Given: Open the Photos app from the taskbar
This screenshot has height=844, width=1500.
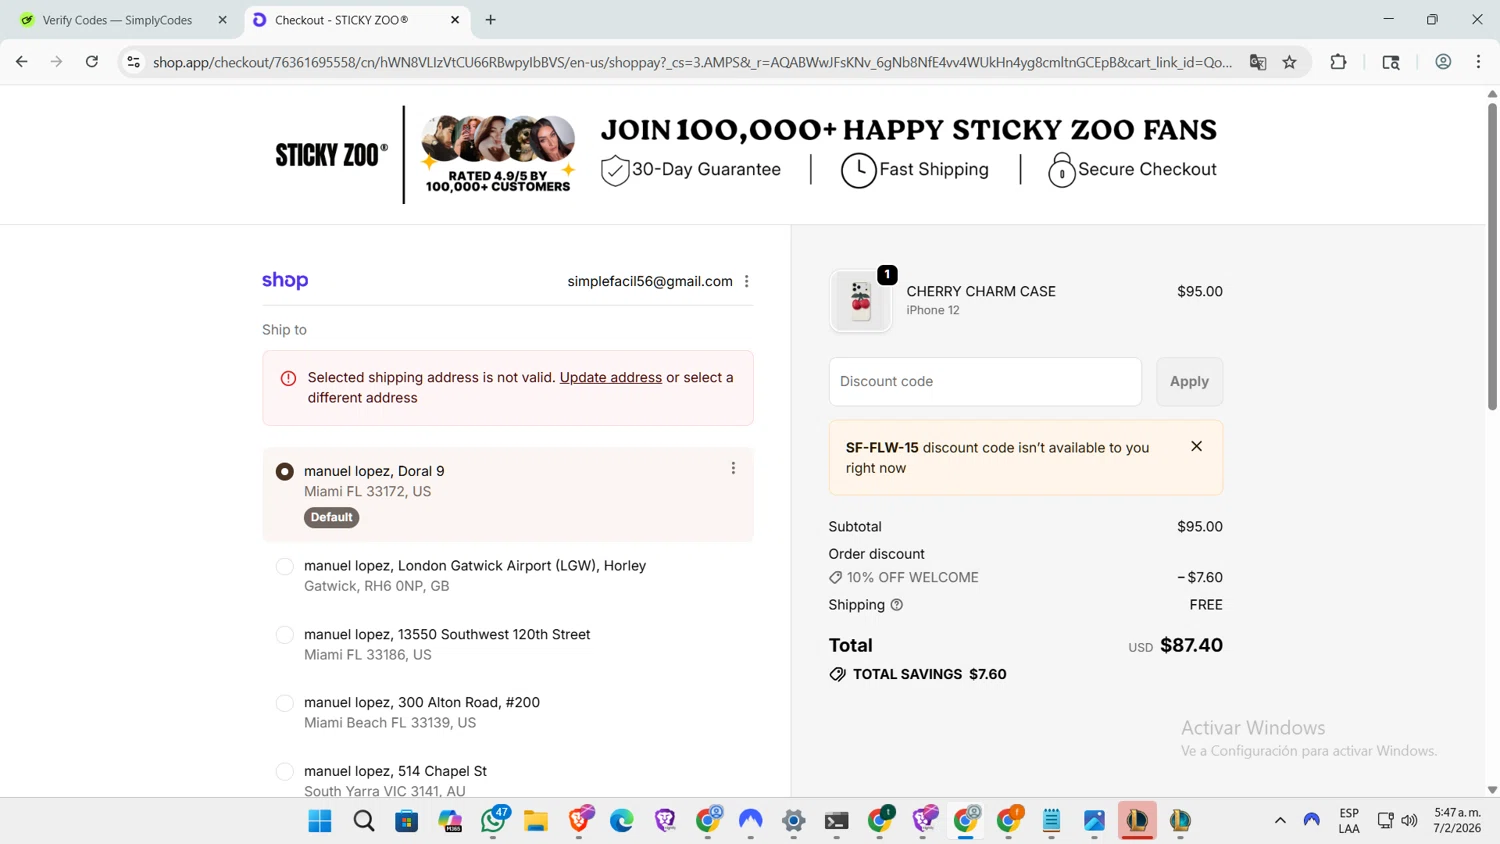Looking at the screenshot, I should click(1095, 821).
